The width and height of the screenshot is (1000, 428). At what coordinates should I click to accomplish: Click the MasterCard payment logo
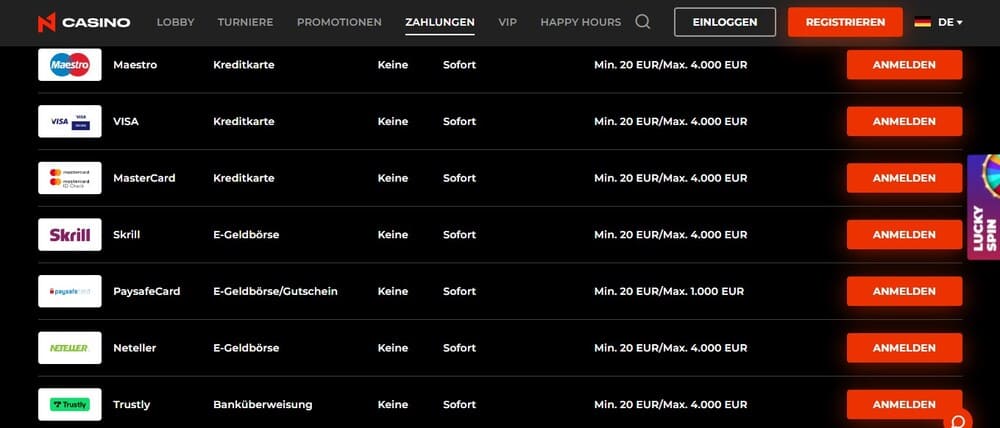click(x=70, y=178)
